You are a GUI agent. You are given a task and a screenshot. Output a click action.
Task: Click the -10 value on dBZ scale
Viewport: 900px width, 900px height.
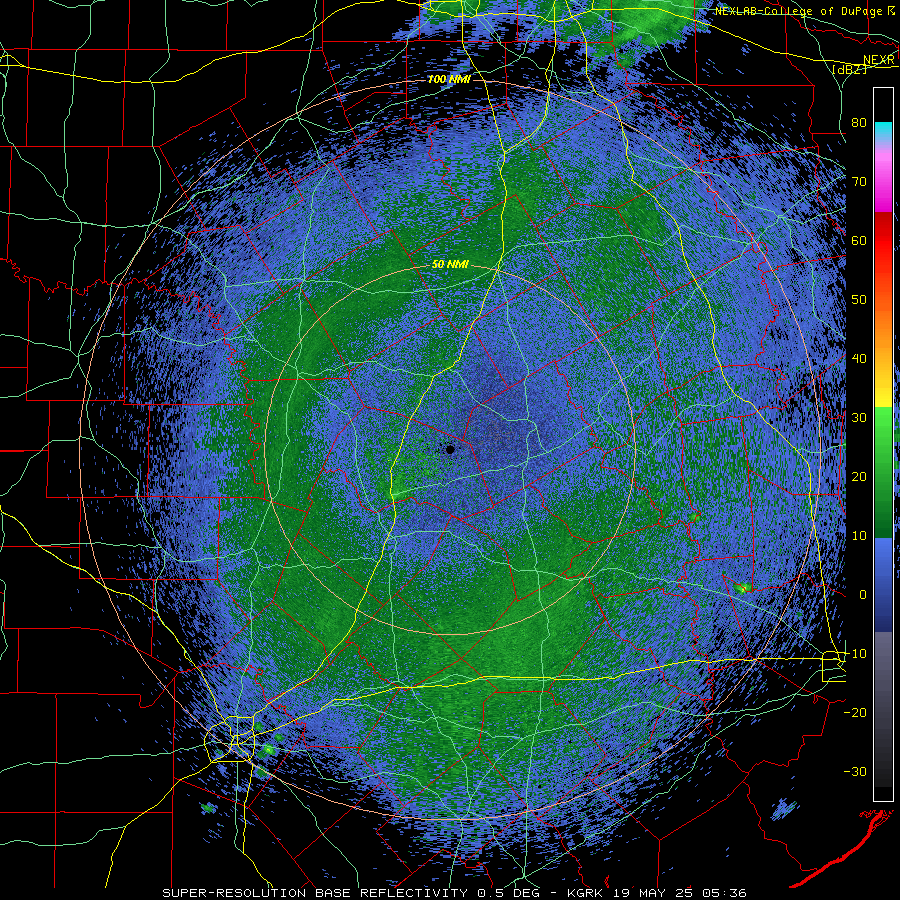[x=855, y=654]
